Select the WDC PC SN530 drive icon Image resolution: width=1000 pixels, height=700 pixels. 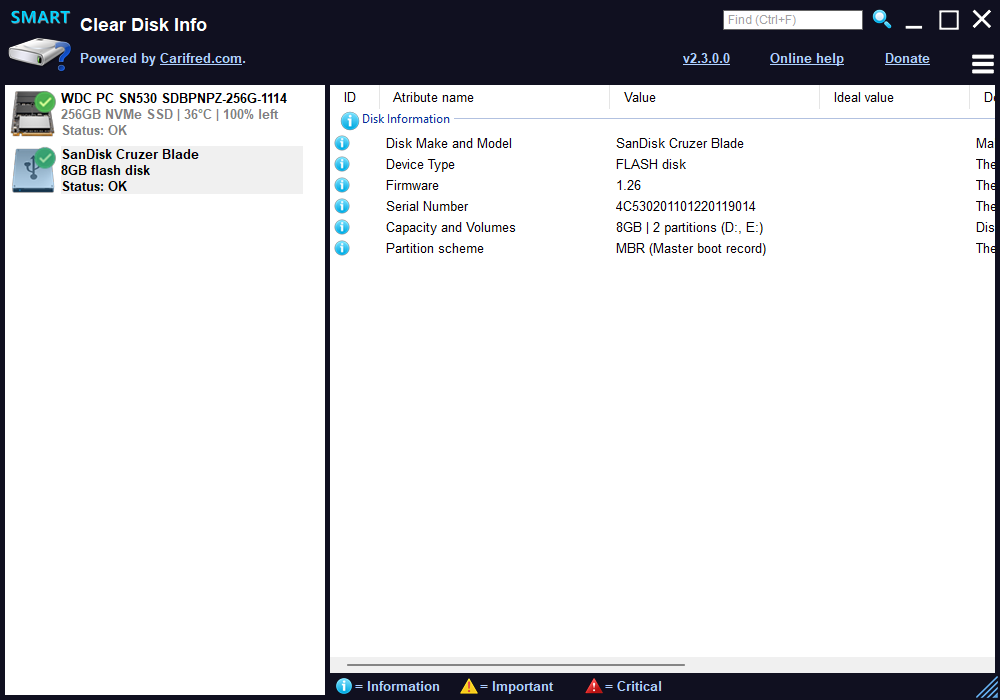(x=33, y=113)
